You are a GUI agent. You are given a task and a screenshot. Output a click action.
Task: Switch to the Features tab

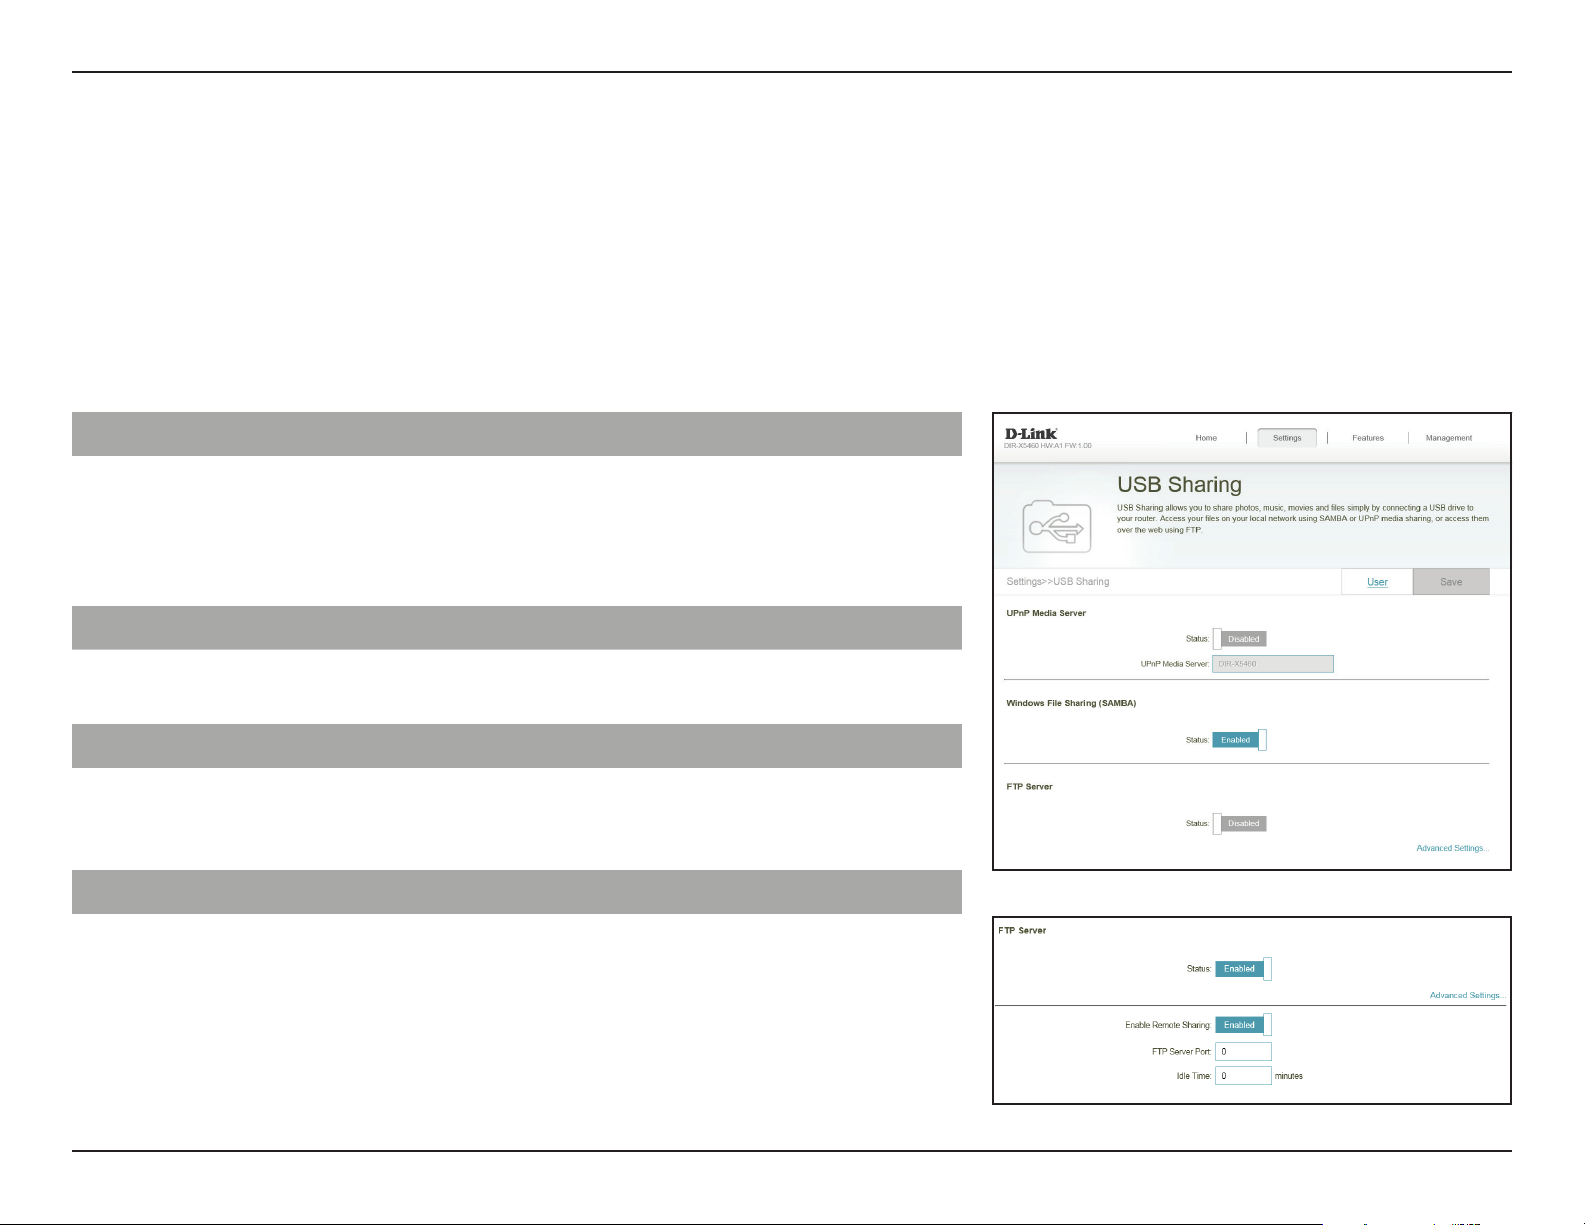pos(1368,438)
